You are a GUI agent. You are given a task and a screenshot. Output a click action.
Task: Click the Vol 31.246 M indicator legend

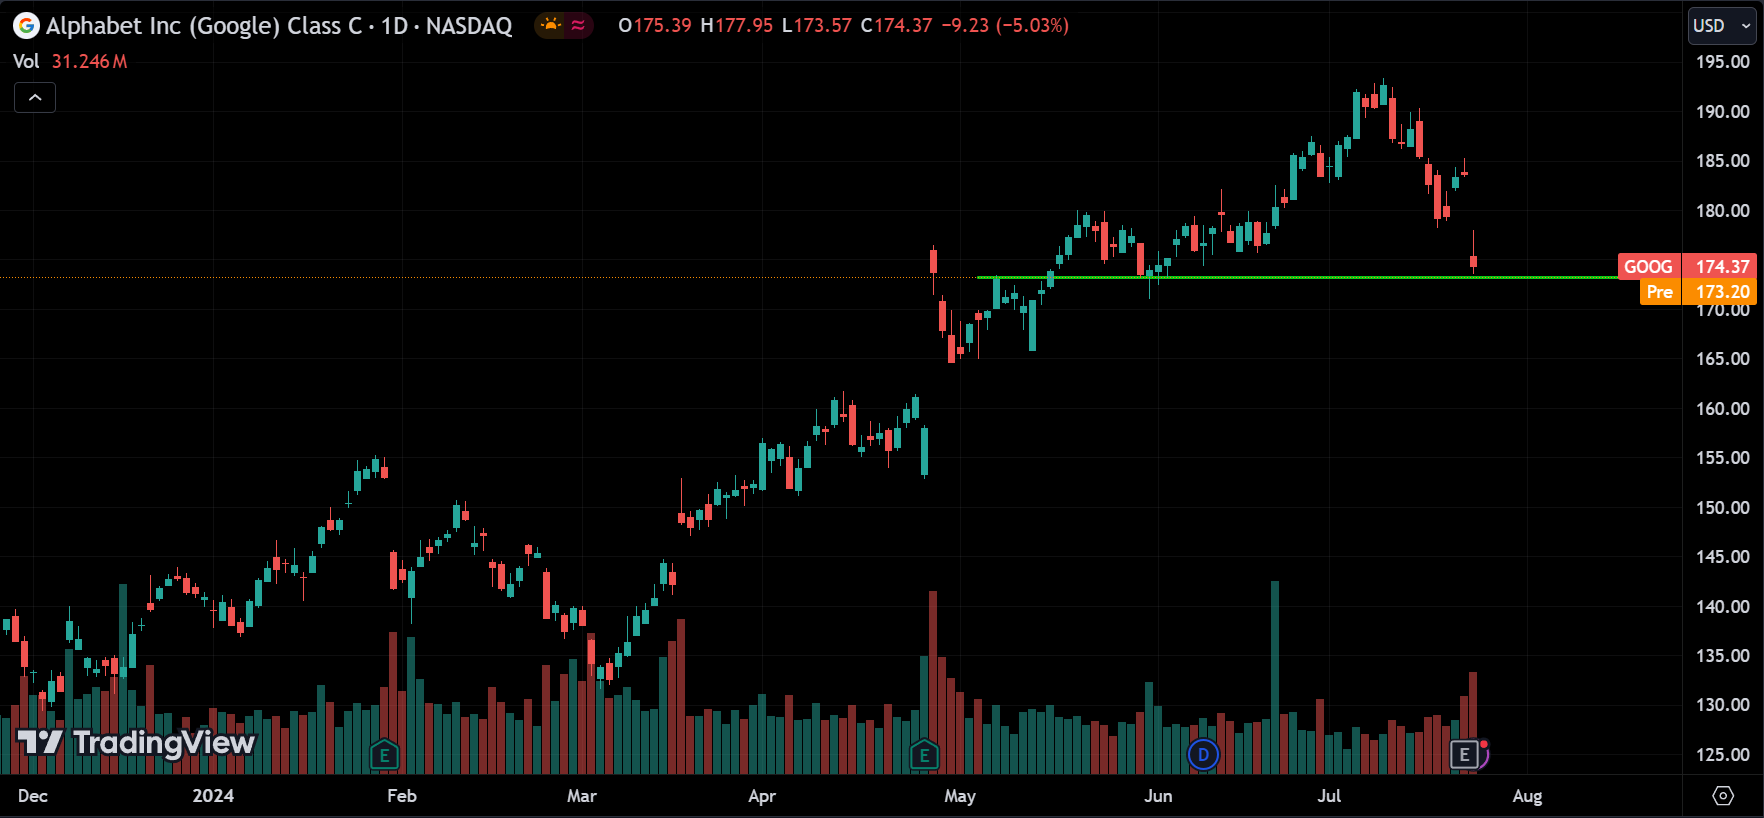click(70, 61)
